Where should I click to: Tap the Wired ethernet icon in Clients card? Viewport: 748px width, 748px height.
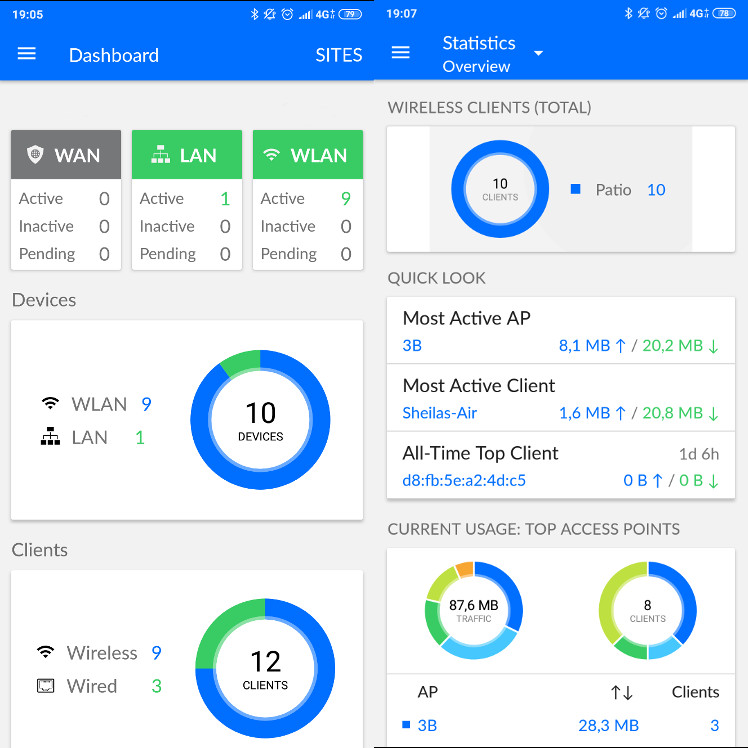(x=45, y=686)
